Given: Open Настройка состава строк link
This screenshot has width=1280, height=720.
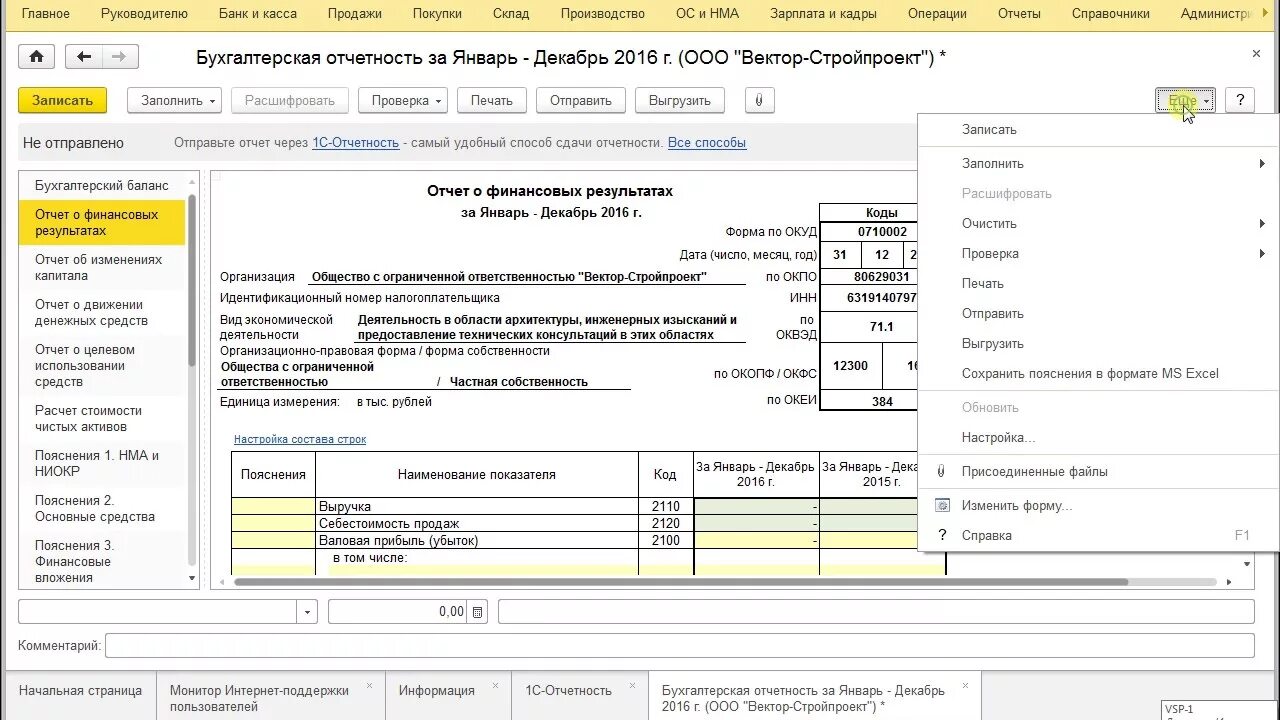Looking at the screenshot, I should [x=300, y=439].
